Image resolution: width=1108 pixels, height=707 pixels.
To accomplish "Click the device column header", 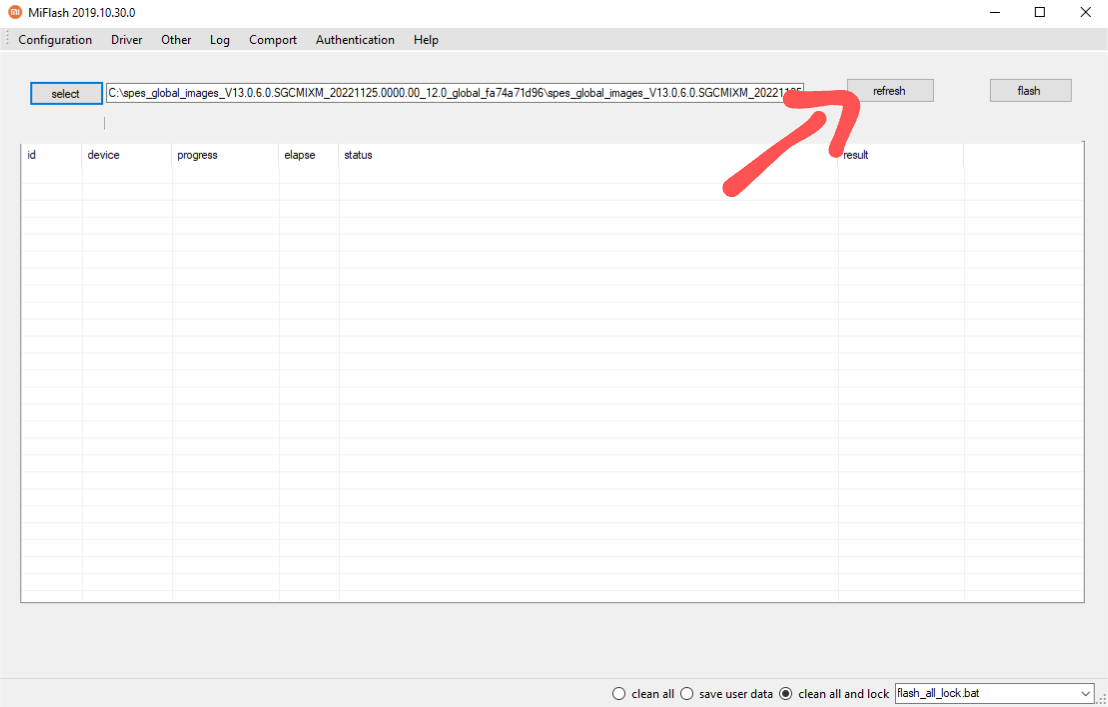I will click(x=127, y=155).
